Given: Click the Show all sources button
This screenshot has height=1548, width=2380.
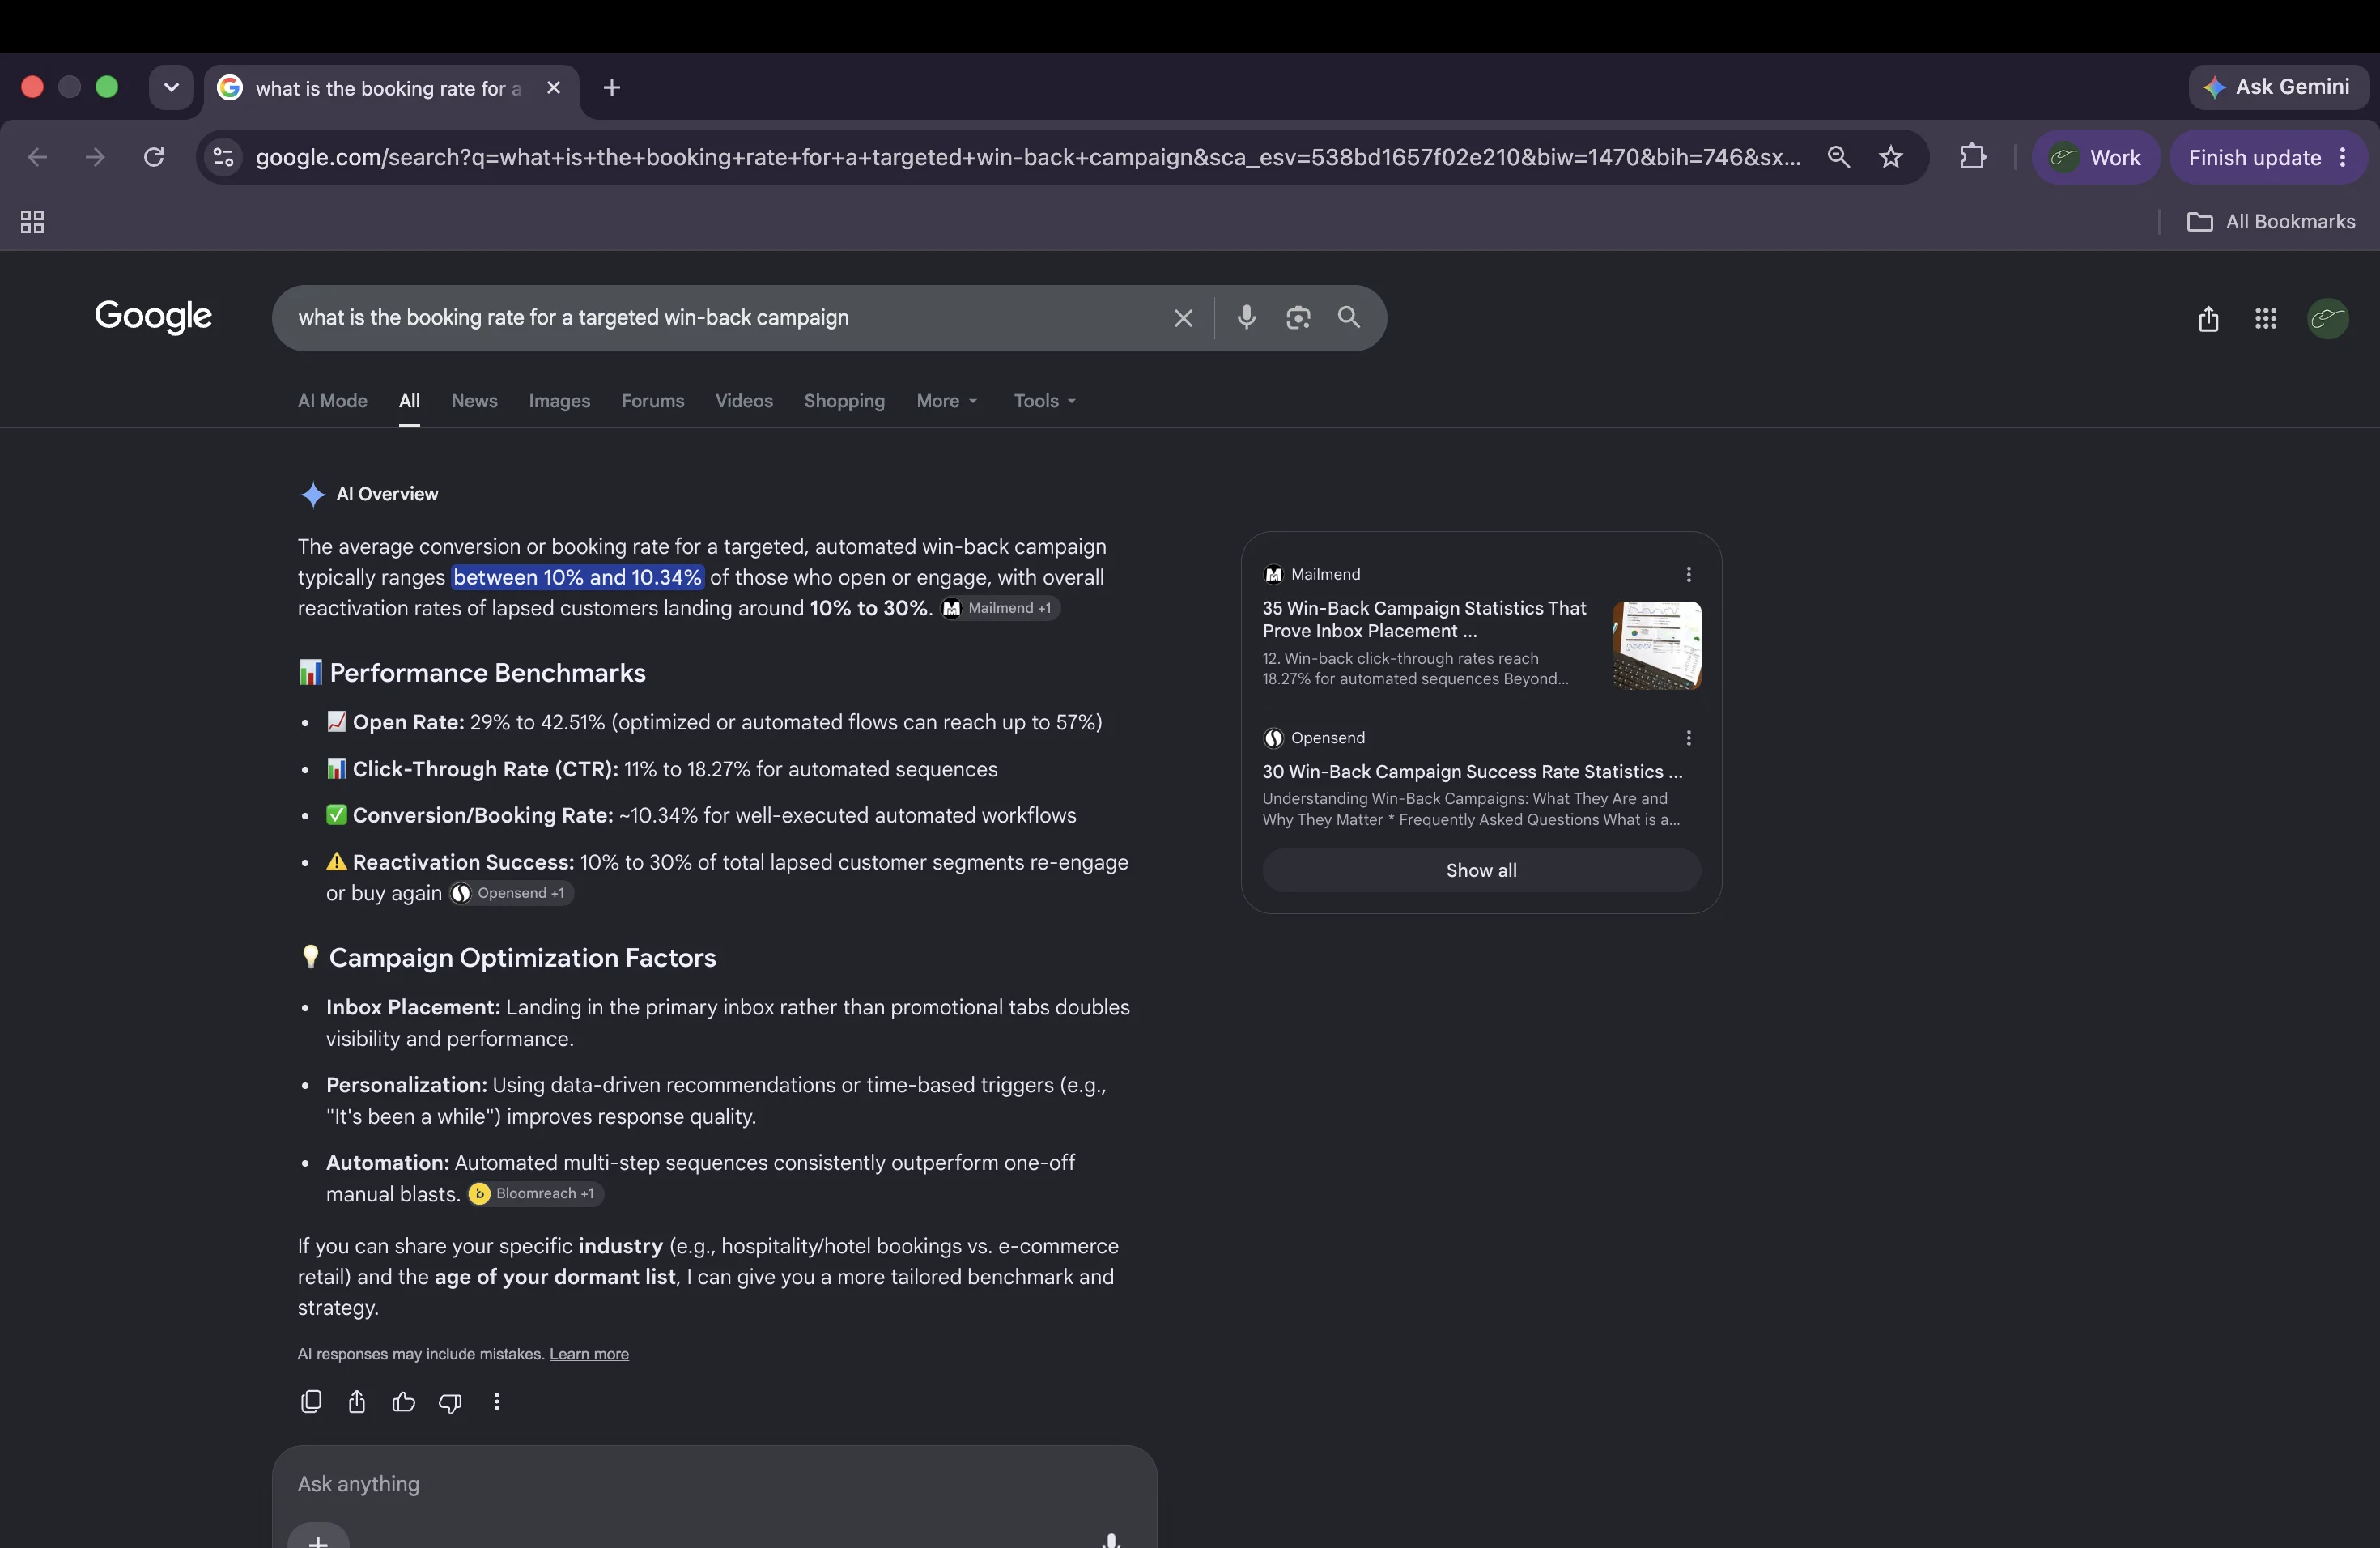Looking at the screenshot, I should pos(1481,870).
